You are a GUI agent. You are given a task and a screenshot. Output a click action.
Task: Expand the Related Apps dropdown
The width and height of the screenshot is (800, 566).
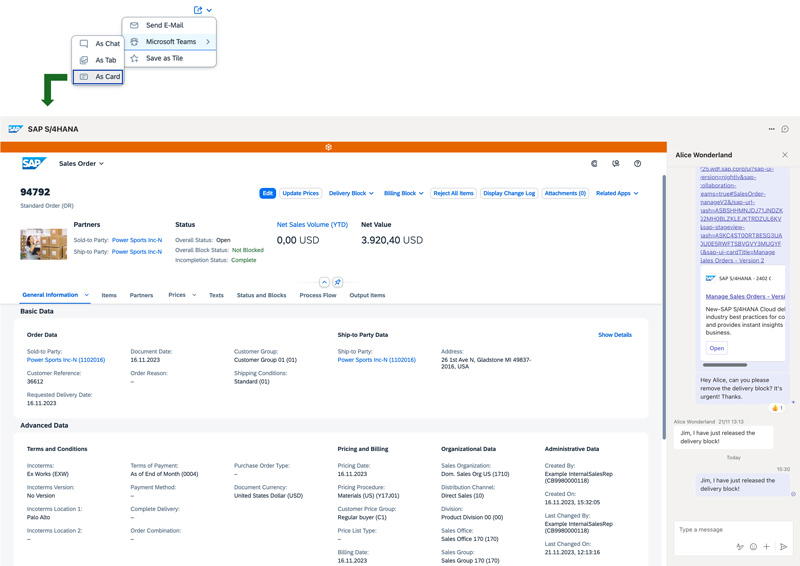(x=617, y=193)
